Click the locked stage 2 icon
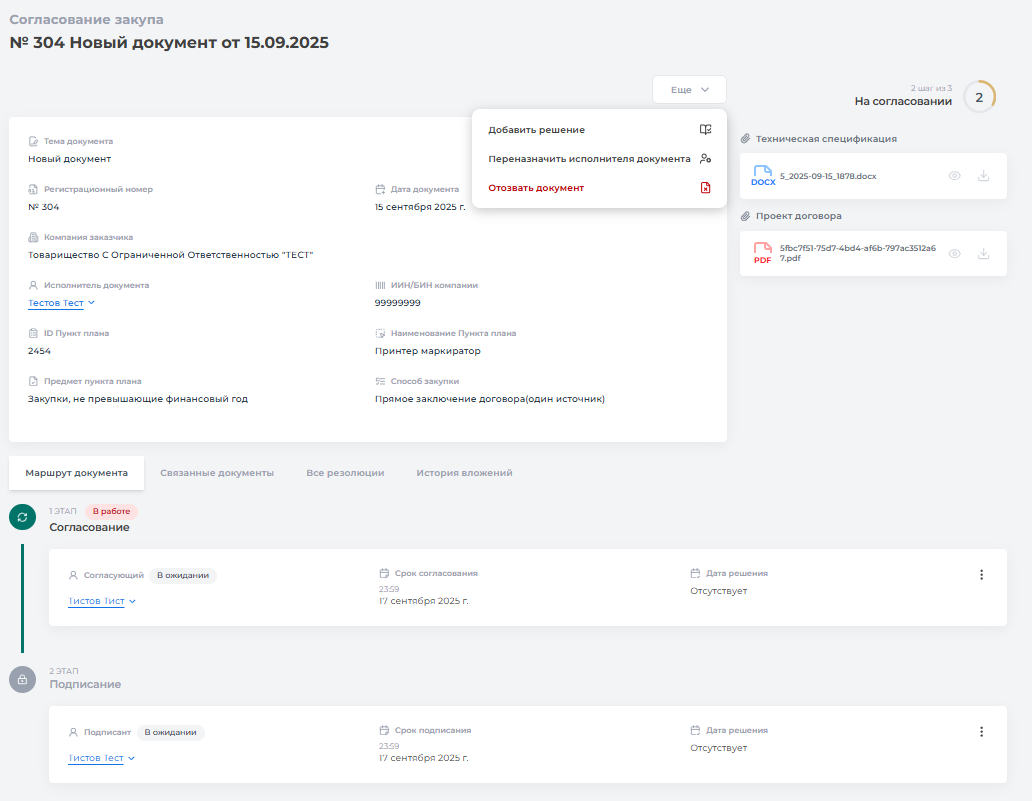1032x801 pixels. coord(22,679)
